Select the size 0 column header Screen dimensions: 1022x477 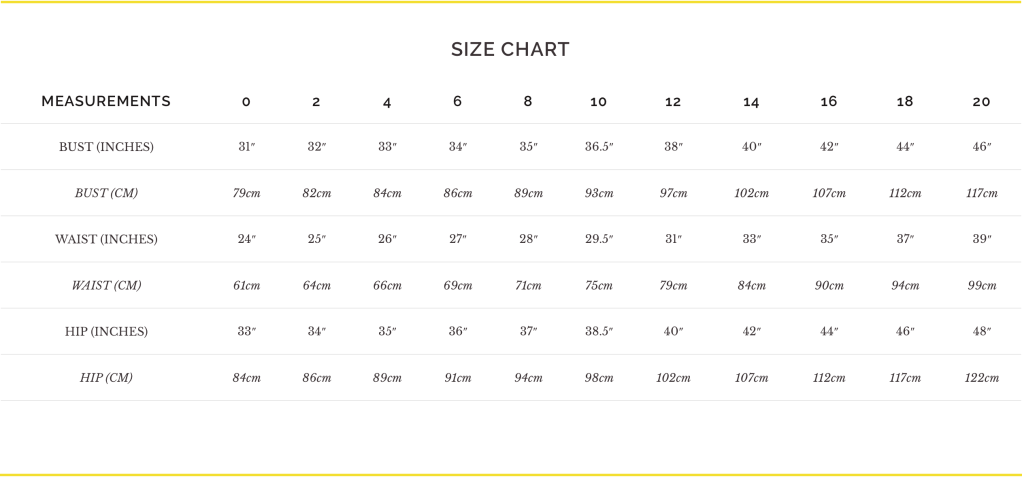[246, 102]
